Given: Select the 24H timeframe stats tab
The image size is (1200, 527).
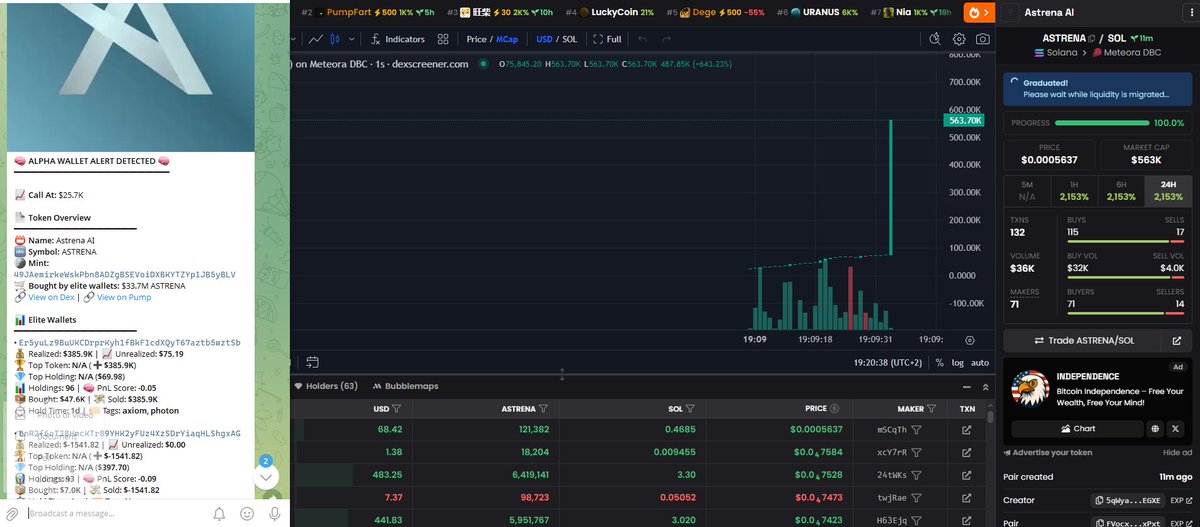Looking at the screenshot, I should [x=1168, y=190].
